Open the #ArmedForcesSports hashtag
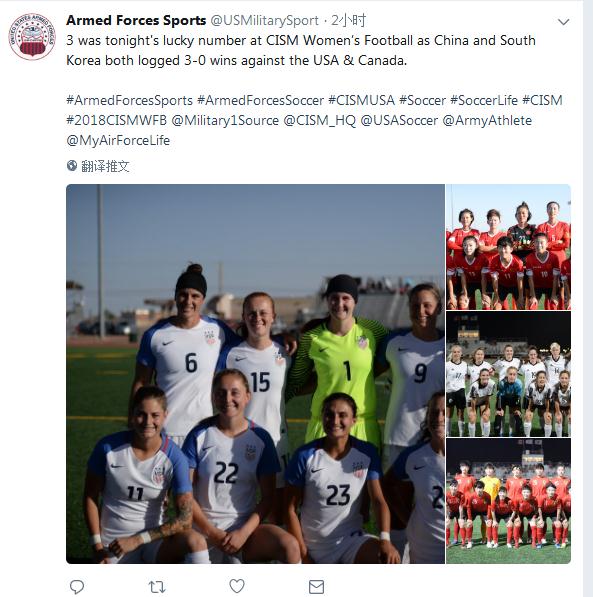593x597 pixels. point(129,100)
